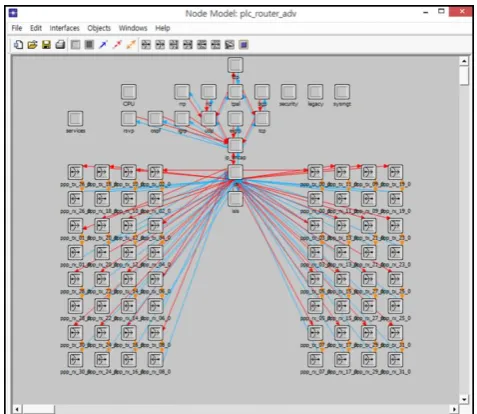Click the Print toolbar icon

click(60, 45)
